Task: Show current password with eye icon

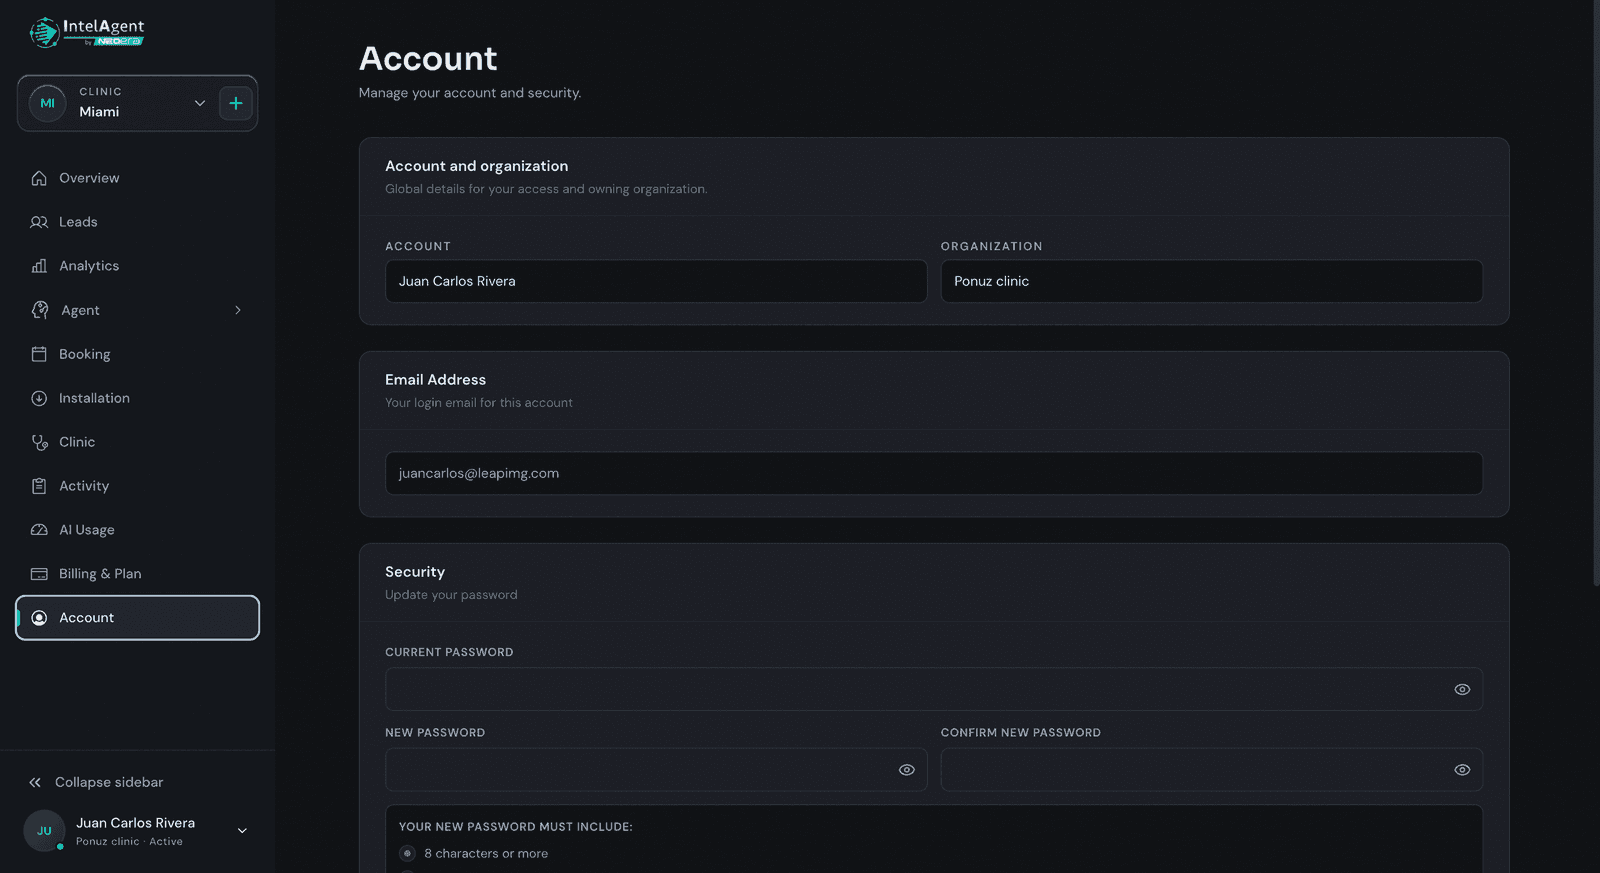Action: tap(1462, 689)
